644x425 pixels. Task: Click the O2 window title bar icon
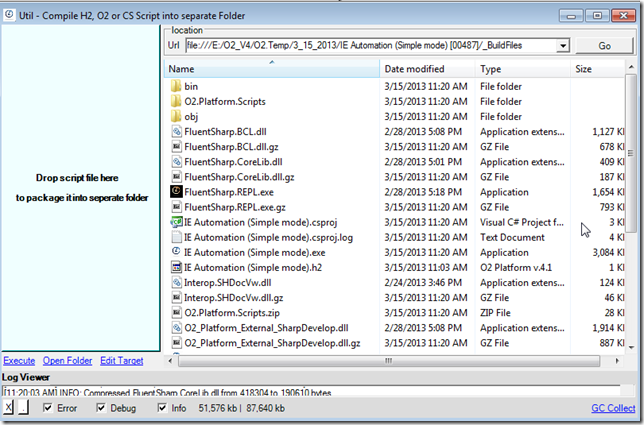9,15
